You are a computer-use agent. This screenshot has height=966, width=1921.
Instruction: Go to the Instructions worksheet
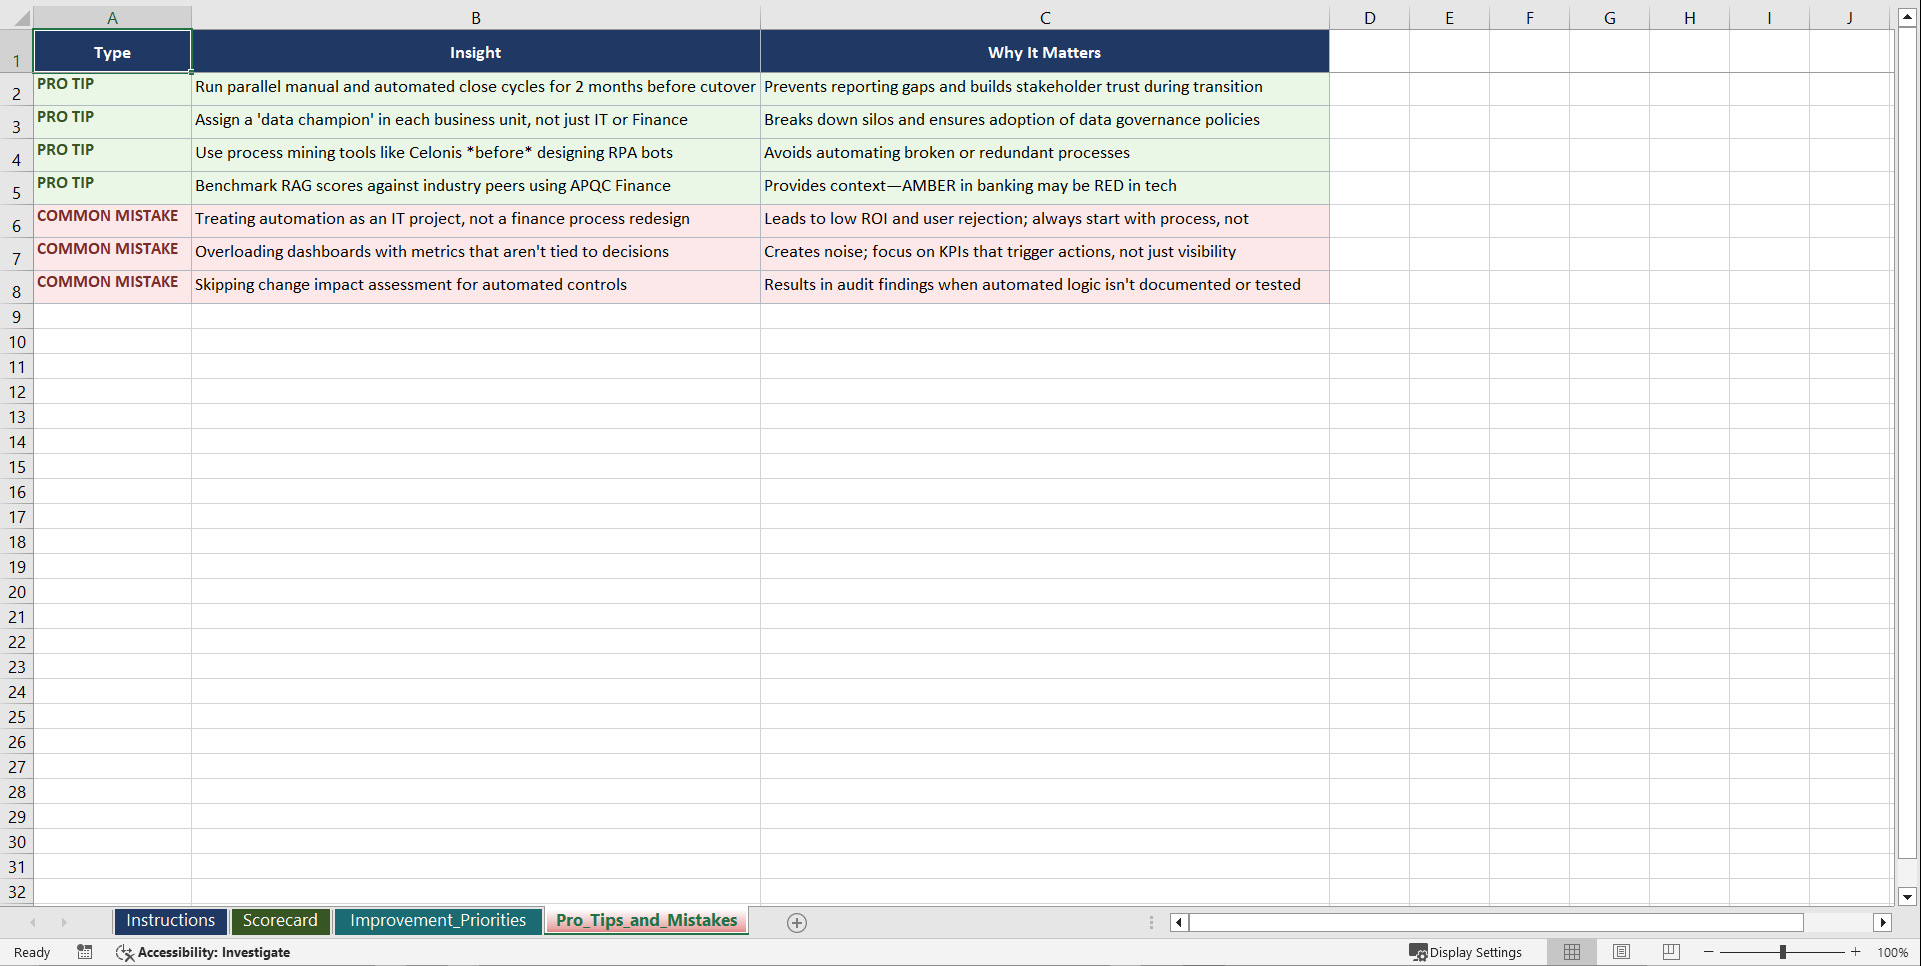click(x=170, y=921)
